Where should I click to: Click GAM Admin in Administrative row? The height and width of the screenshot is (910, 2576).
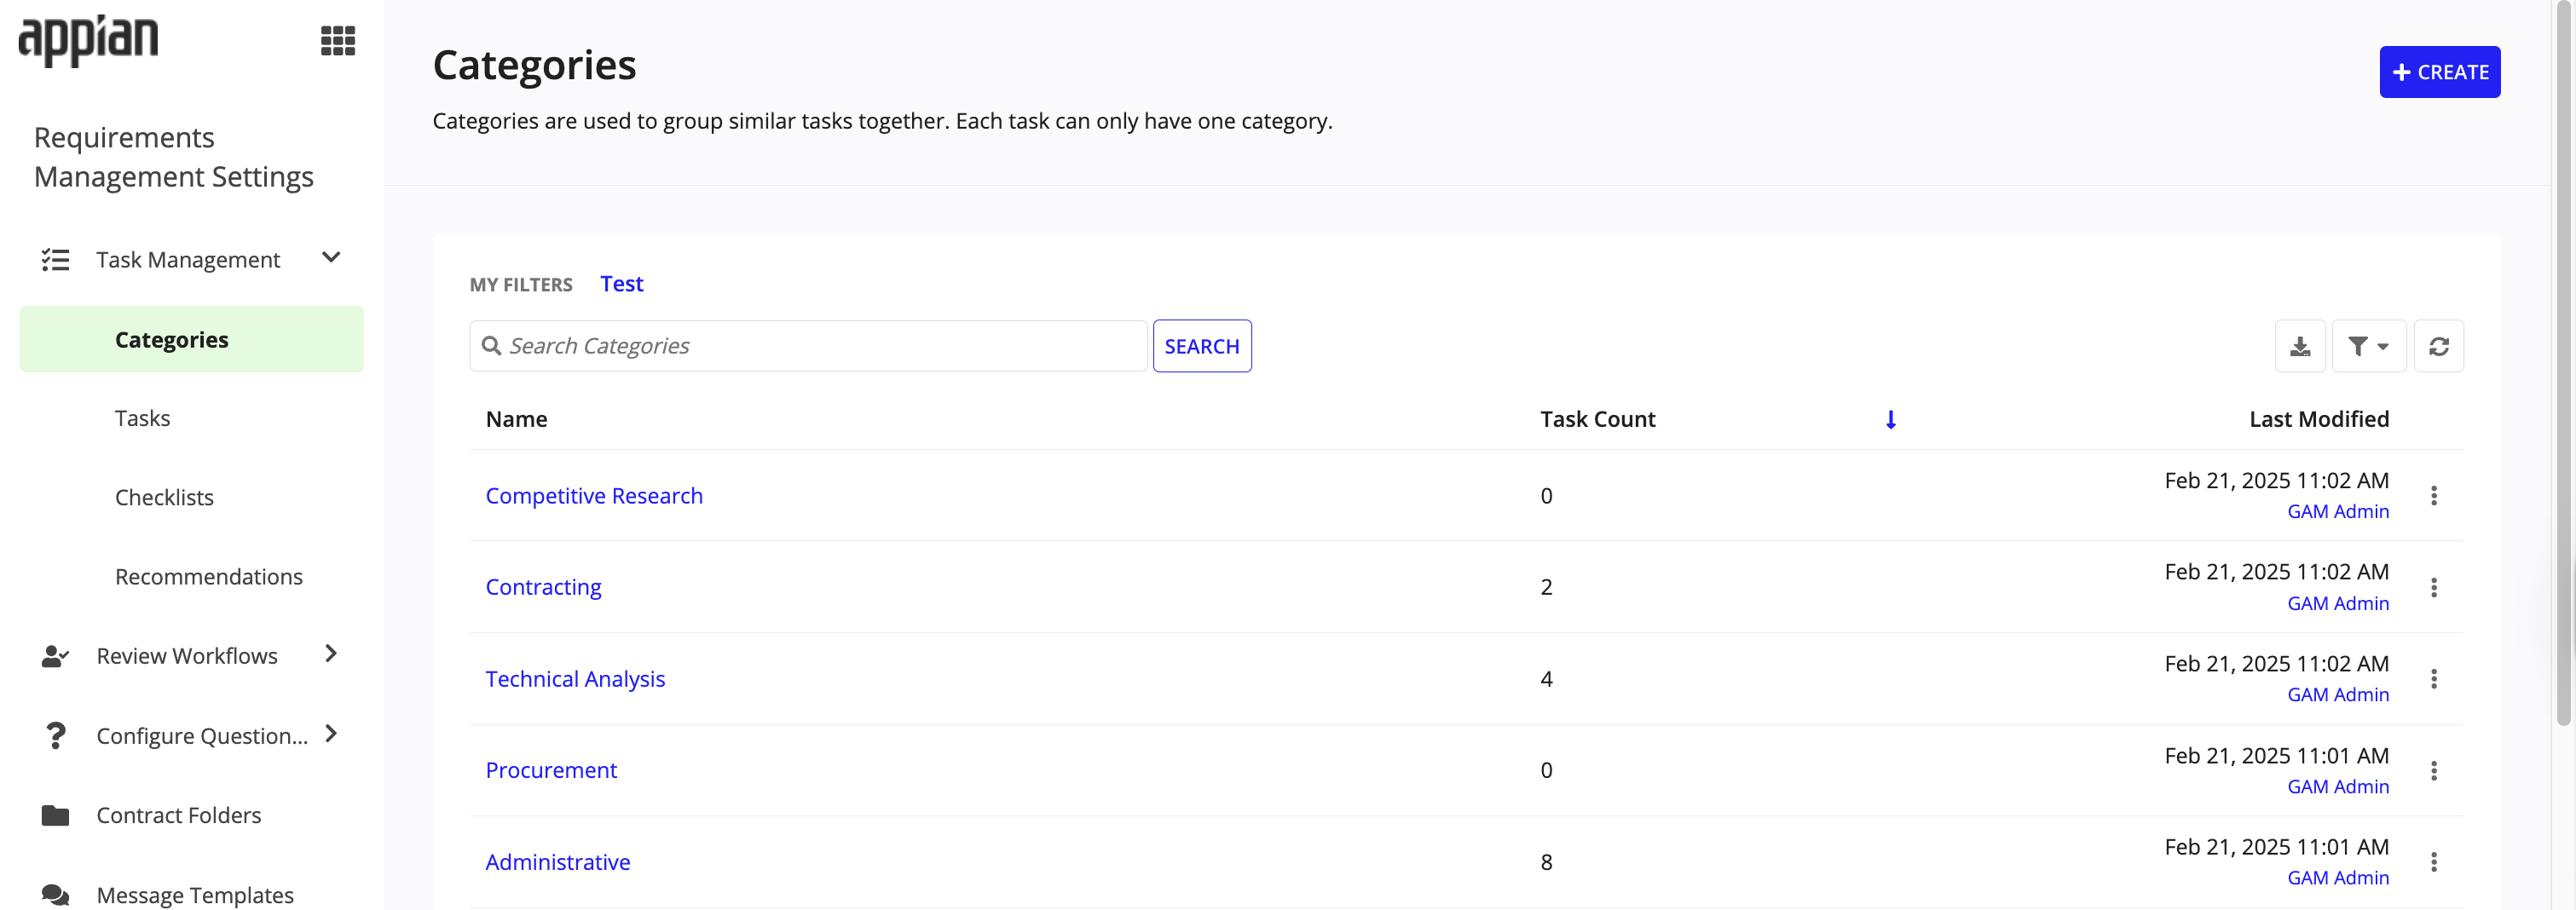coord(2338,878)
